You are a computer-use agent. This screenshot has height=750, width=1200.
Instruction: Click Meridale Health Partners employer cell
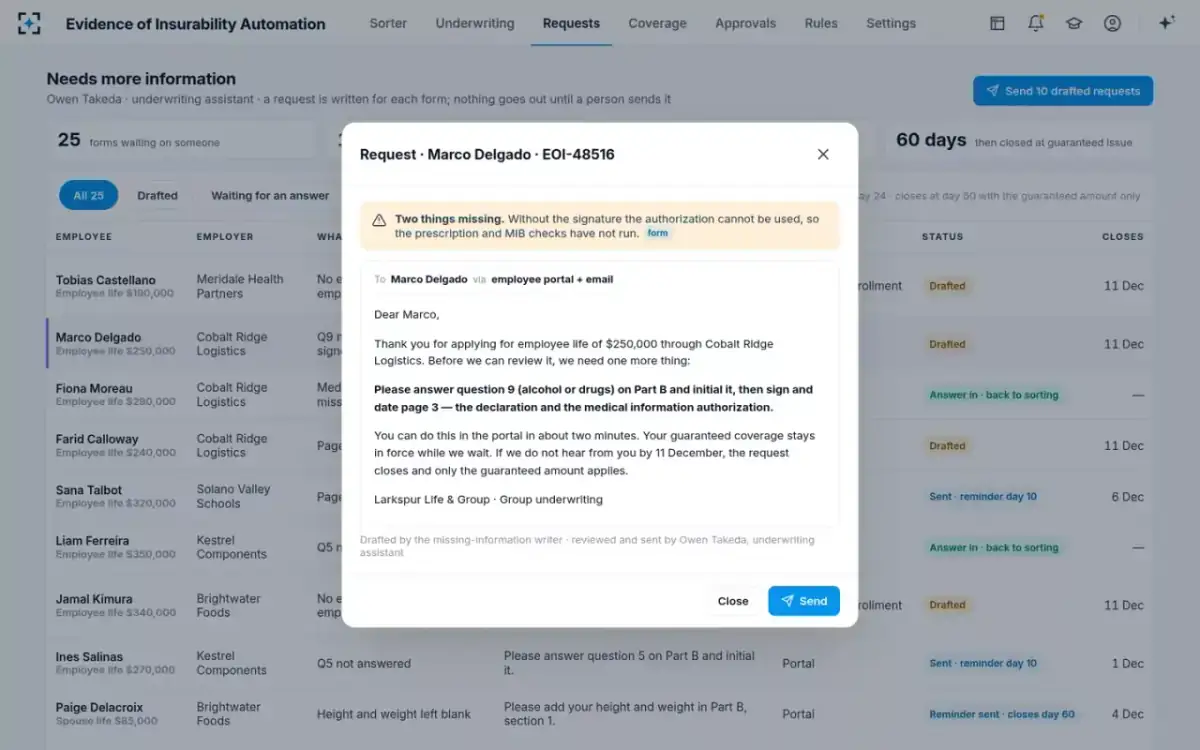(240, 286)
